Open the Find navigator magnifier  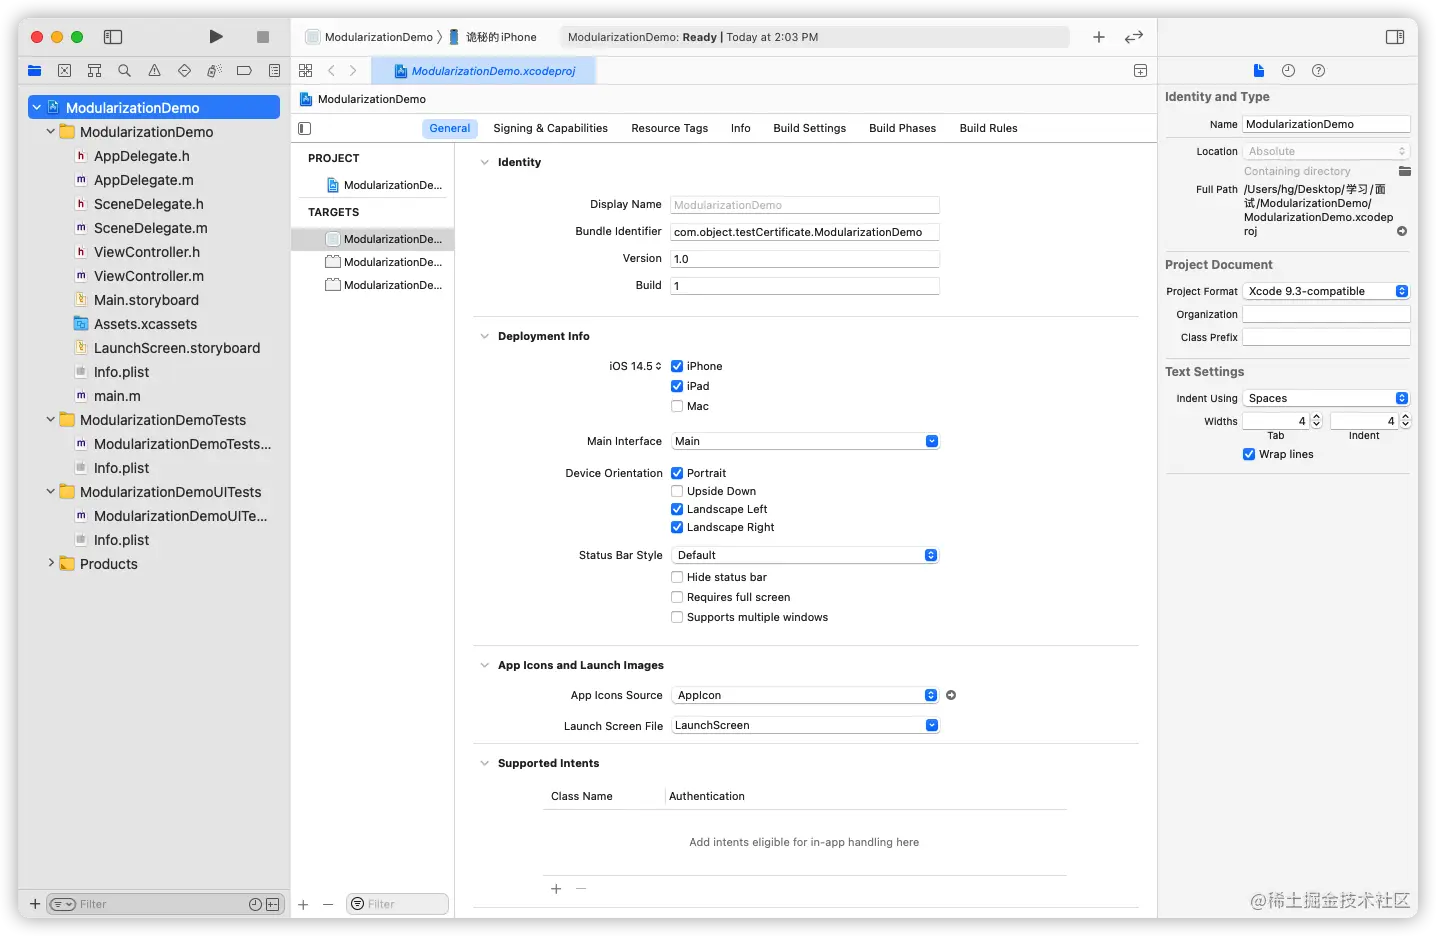click(x=124, y=71)
